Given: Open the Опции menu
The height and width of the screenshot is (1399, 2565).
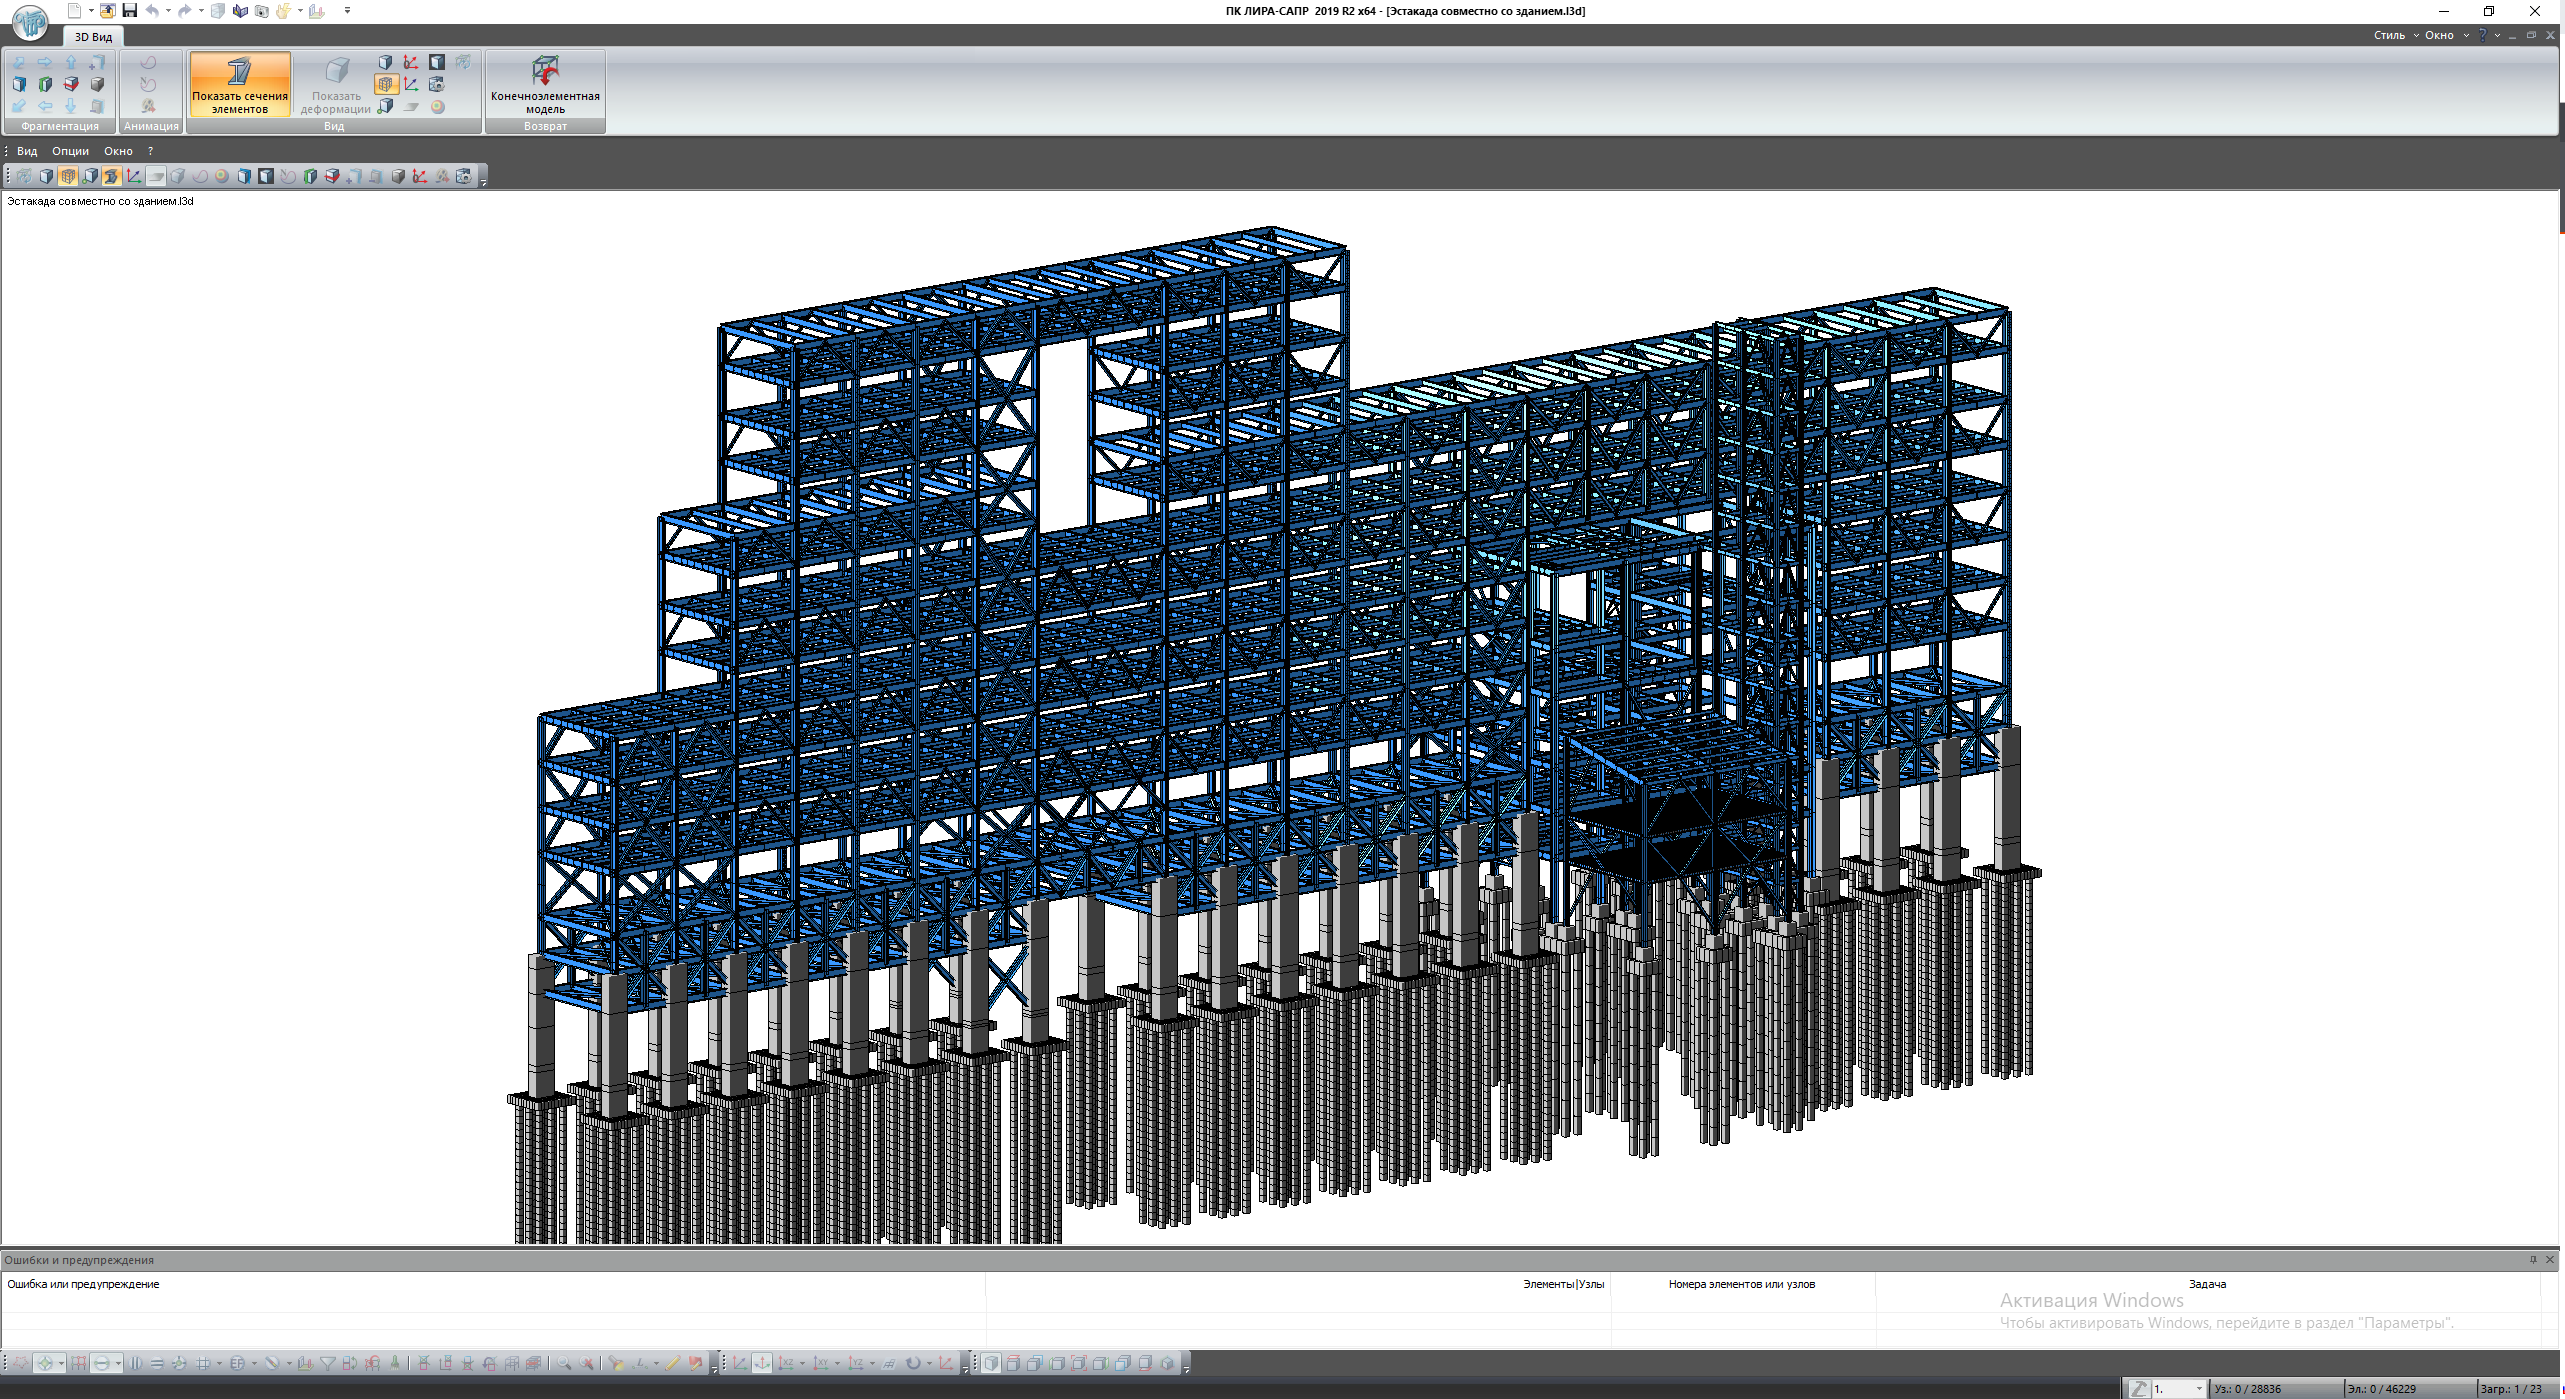Looking at the screenshot, I should point(70,151).
